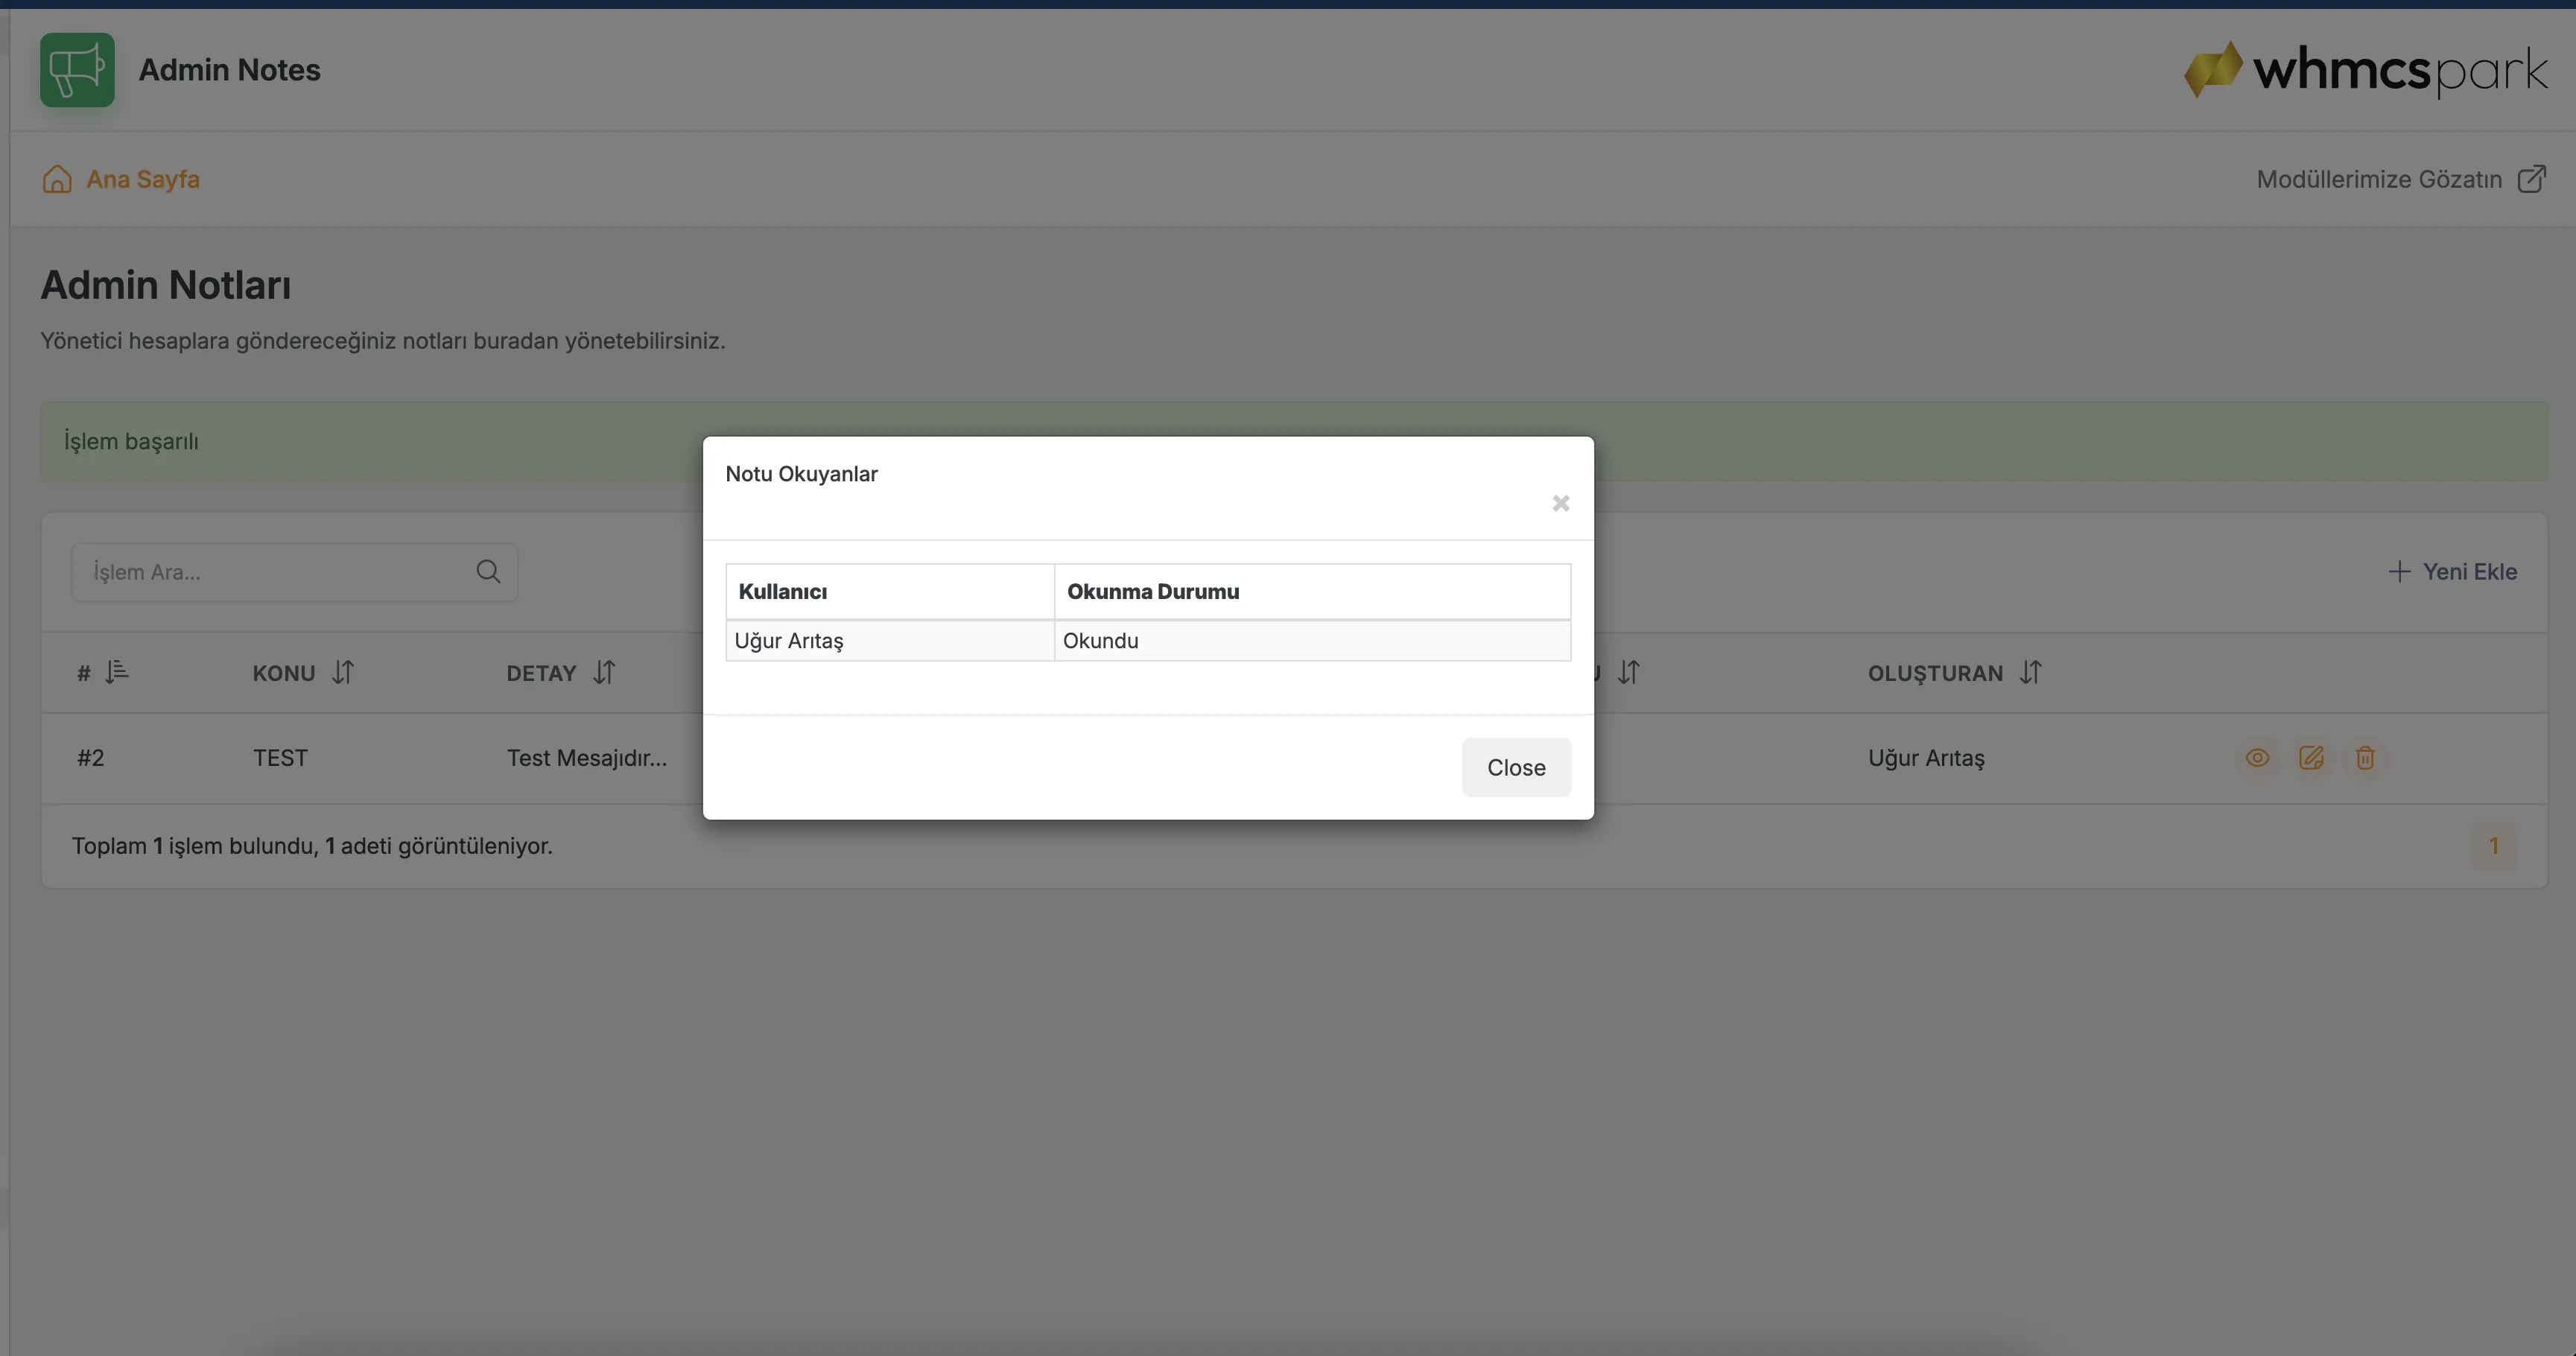Click the trash delete icon for note #2
The image size is (2576, 1356).
[x=2365, y=758]
